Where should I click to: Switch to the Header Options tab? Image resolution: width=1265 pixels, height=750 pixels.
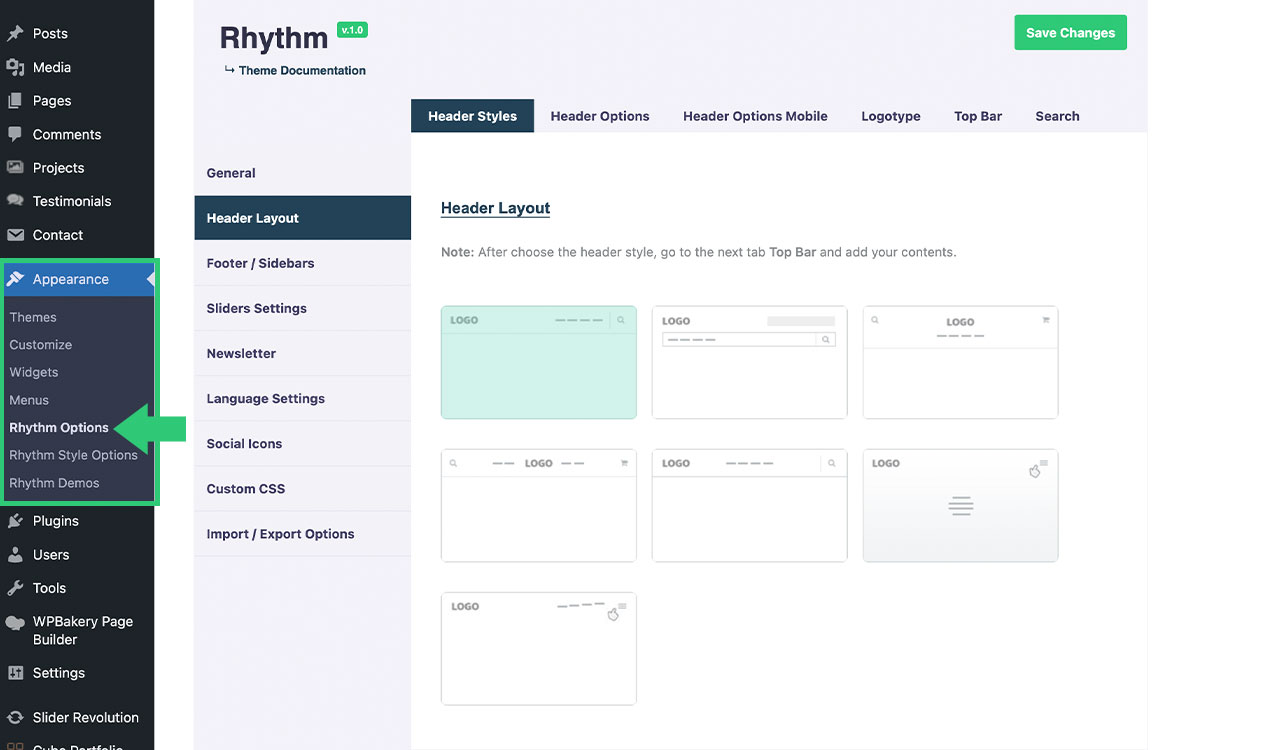(x=599, y=116)
